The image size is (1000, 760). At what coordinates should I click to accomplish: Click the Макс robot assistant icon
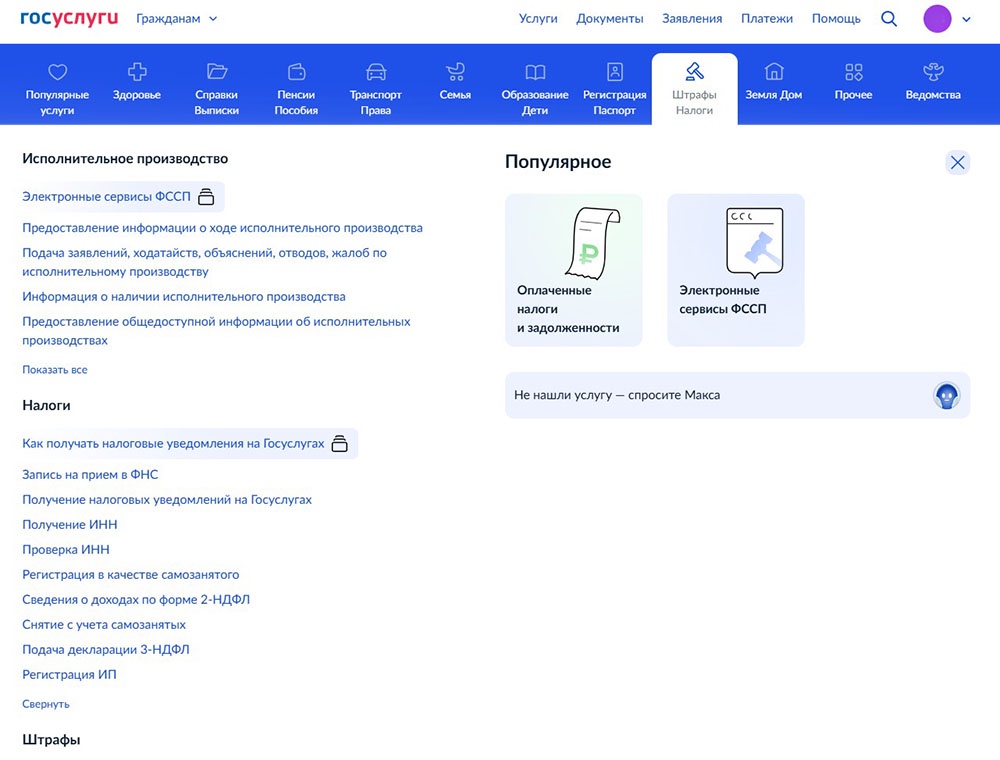(948, 395)
